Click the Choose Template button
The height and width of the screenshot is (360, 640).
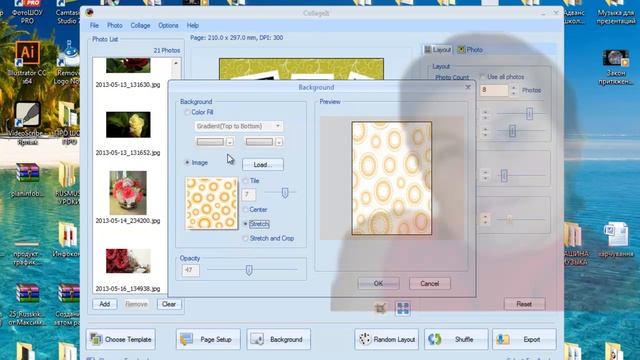click(121, 339)
